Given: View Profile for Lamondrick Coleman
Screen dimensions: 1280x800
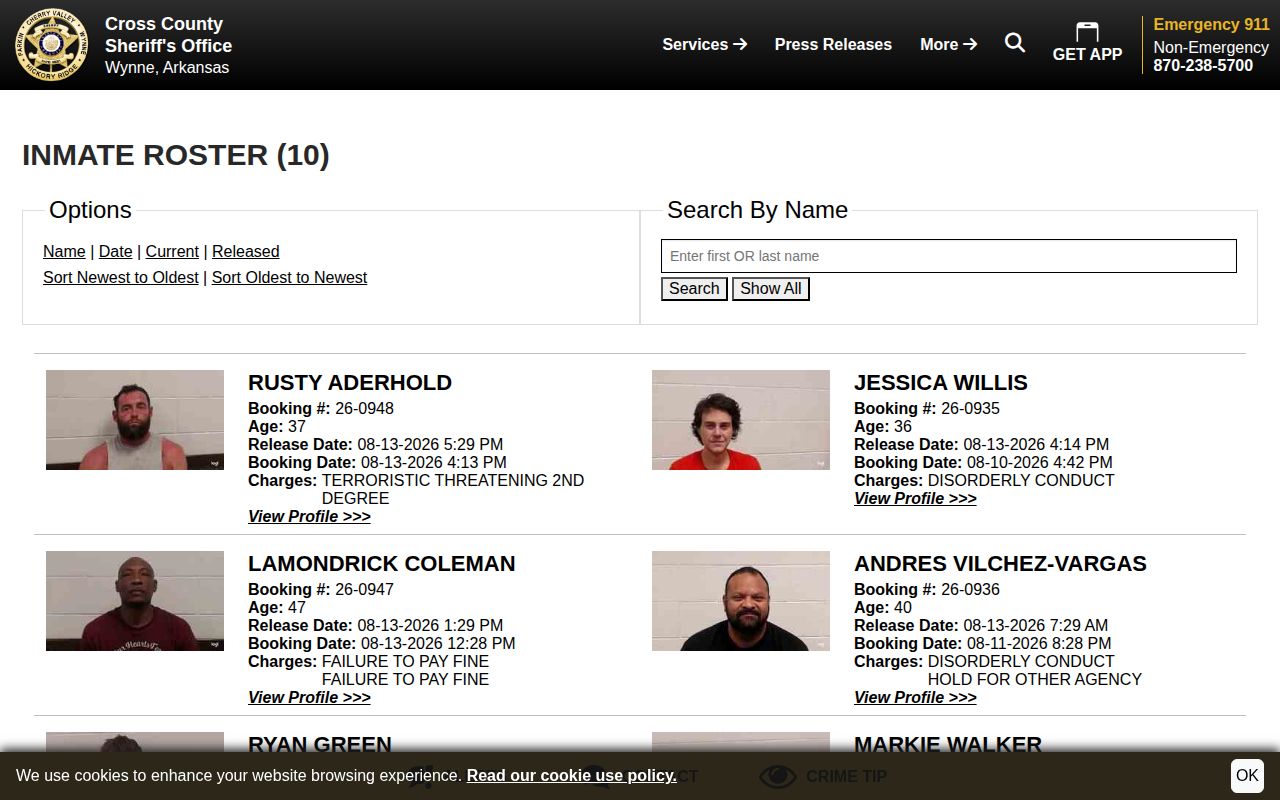Looking at the screenshot, I should click(309, 698).
